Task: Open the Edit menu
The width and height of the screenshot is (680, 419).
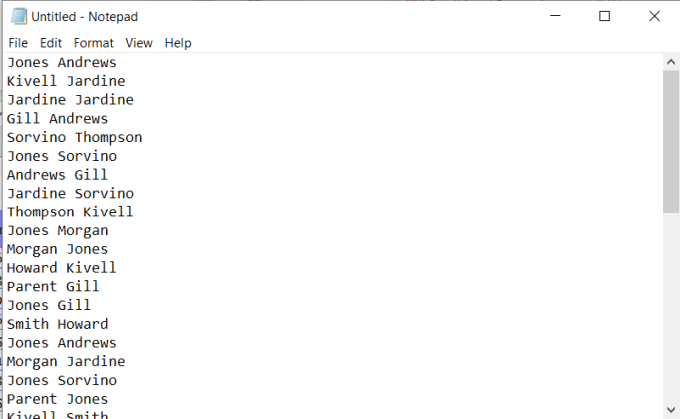Action: click(51, 43)
